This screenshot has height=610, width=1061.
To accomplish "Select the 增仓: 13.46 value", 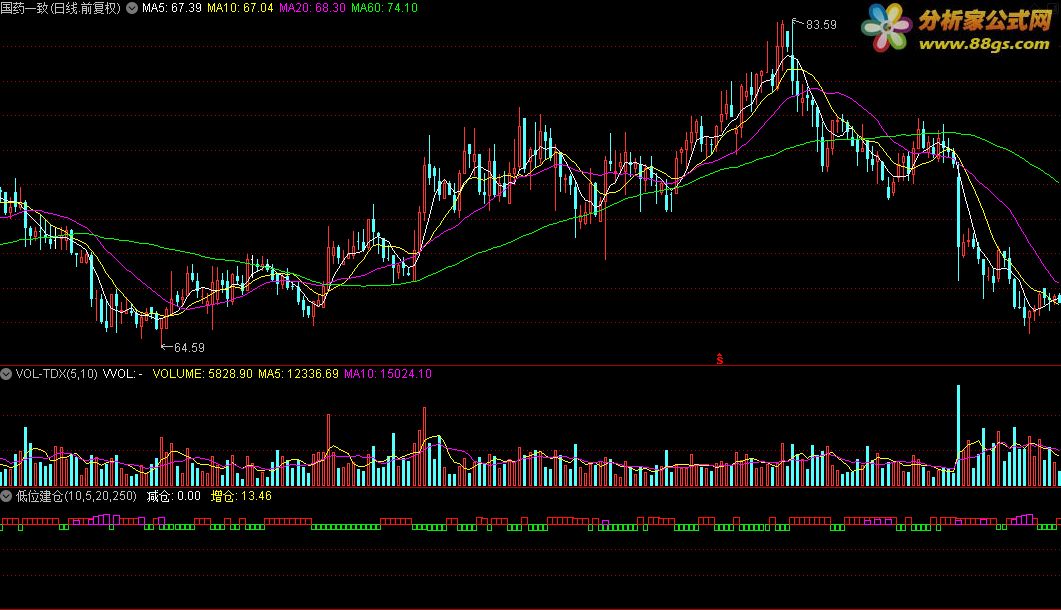I will point(241,496).
